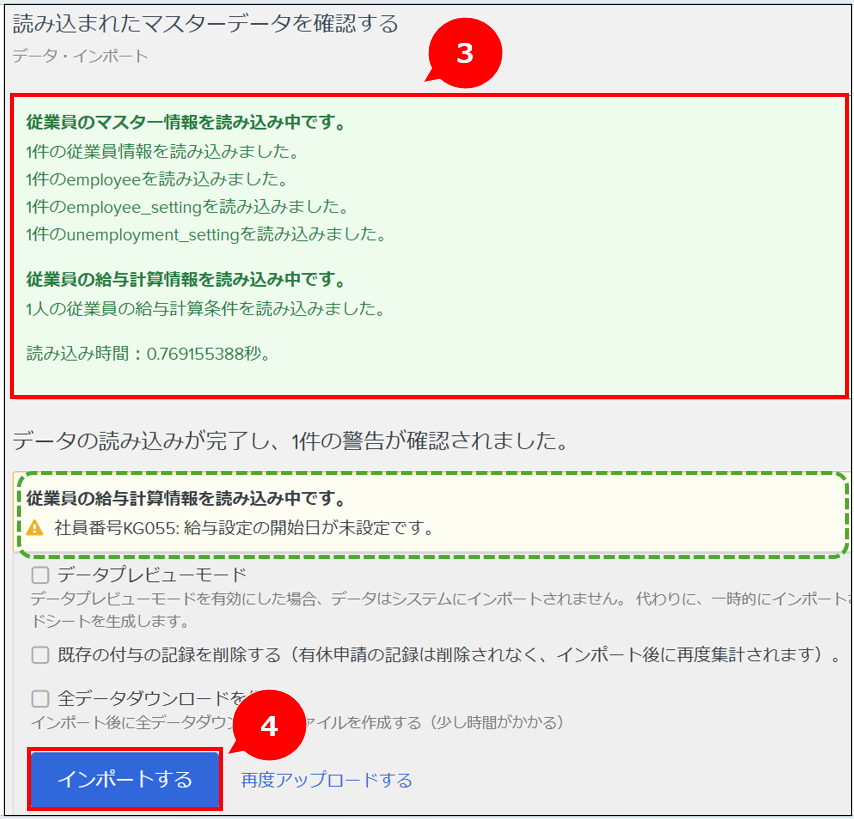Click the 1件の警告が確認されました summary text
Image resolution: width=854 pixels, height=819 pixels.
[x=290, y=440]
